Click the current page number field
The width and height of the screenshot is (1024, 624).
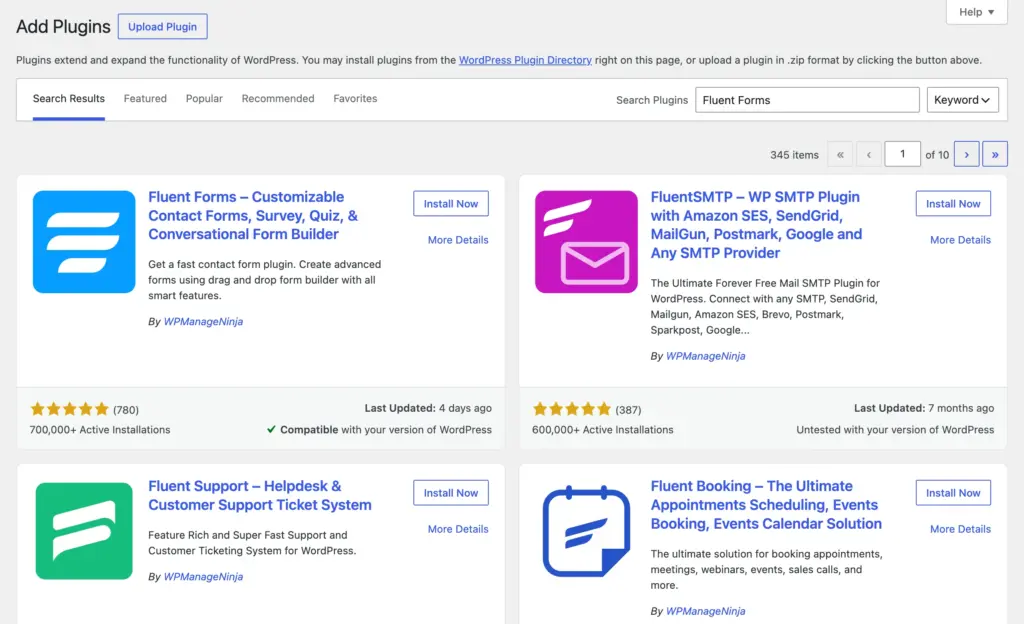click(903, 154)
